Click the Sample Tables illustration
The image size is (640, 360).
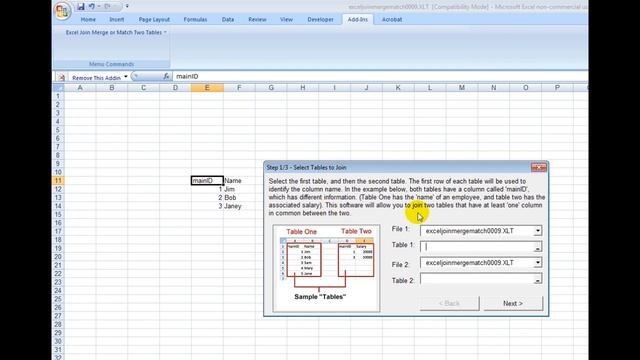click(x=326, y=268)
